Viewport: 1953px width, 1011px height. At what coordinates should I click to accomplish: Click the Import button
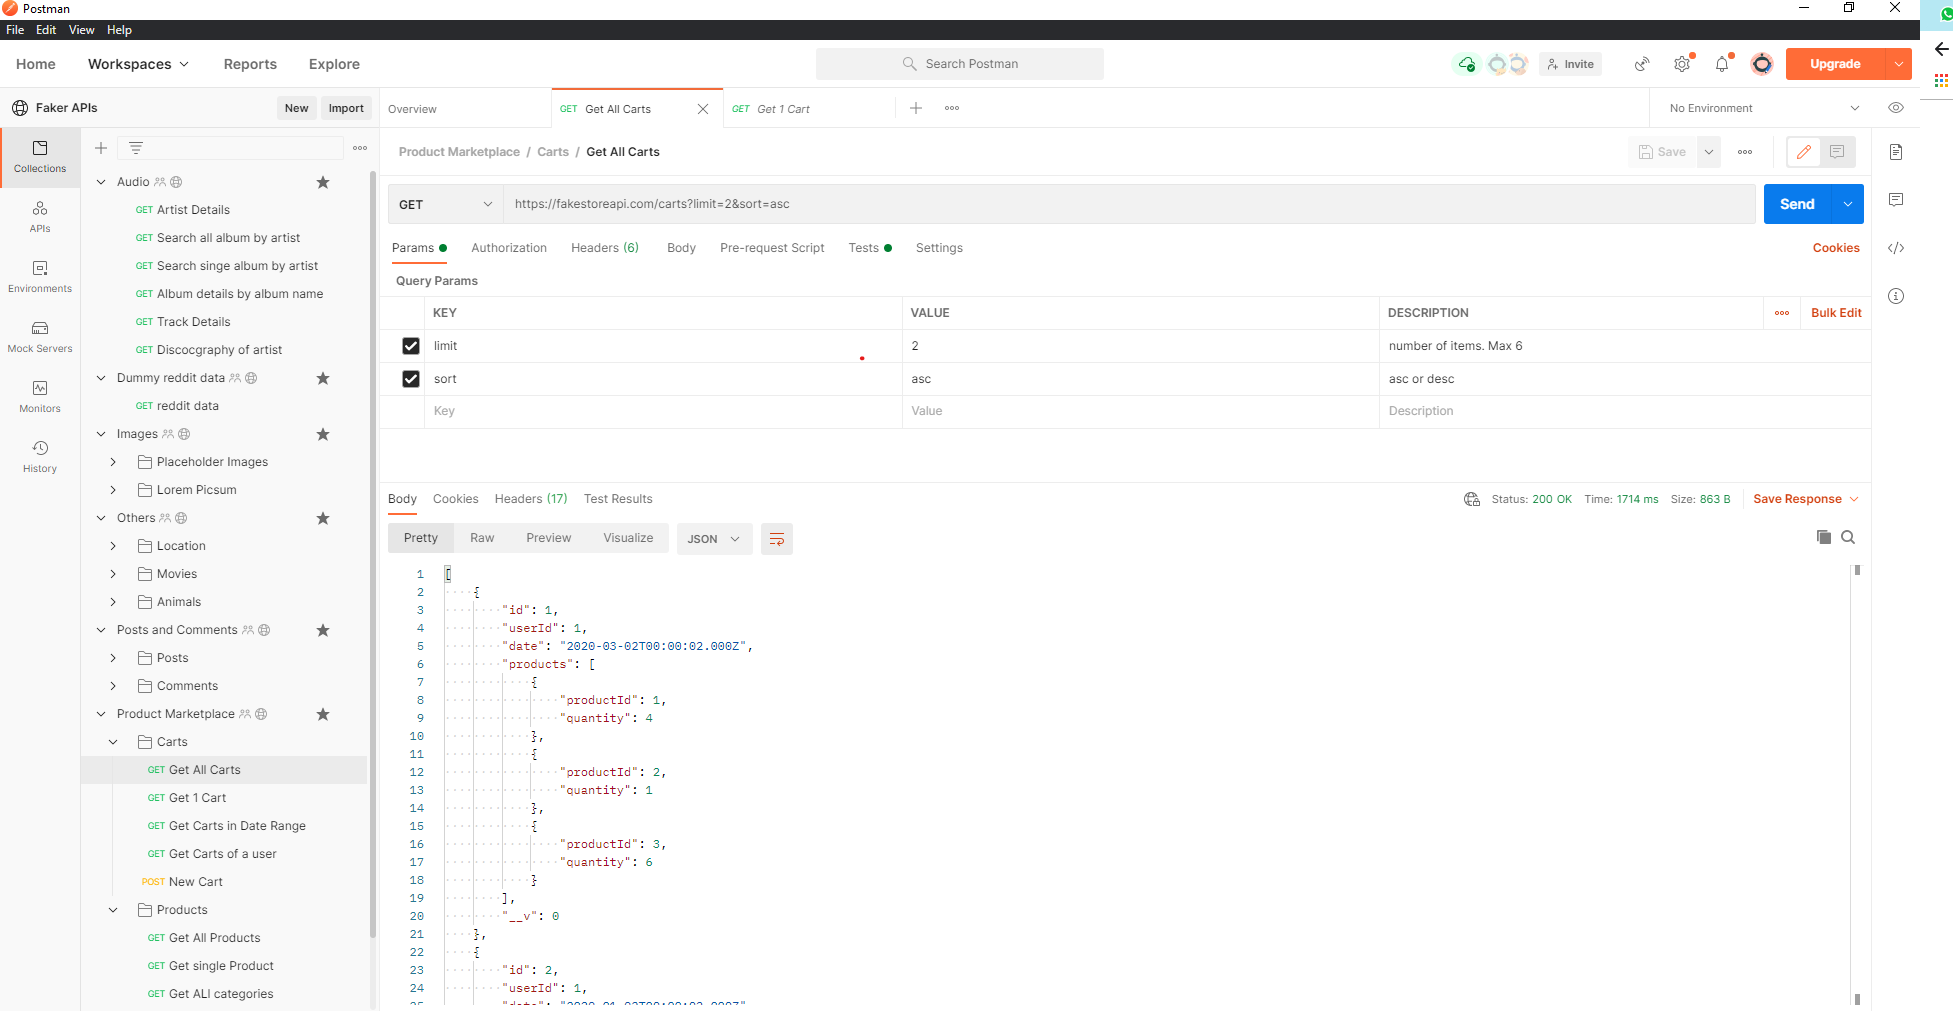pos(346,108)
